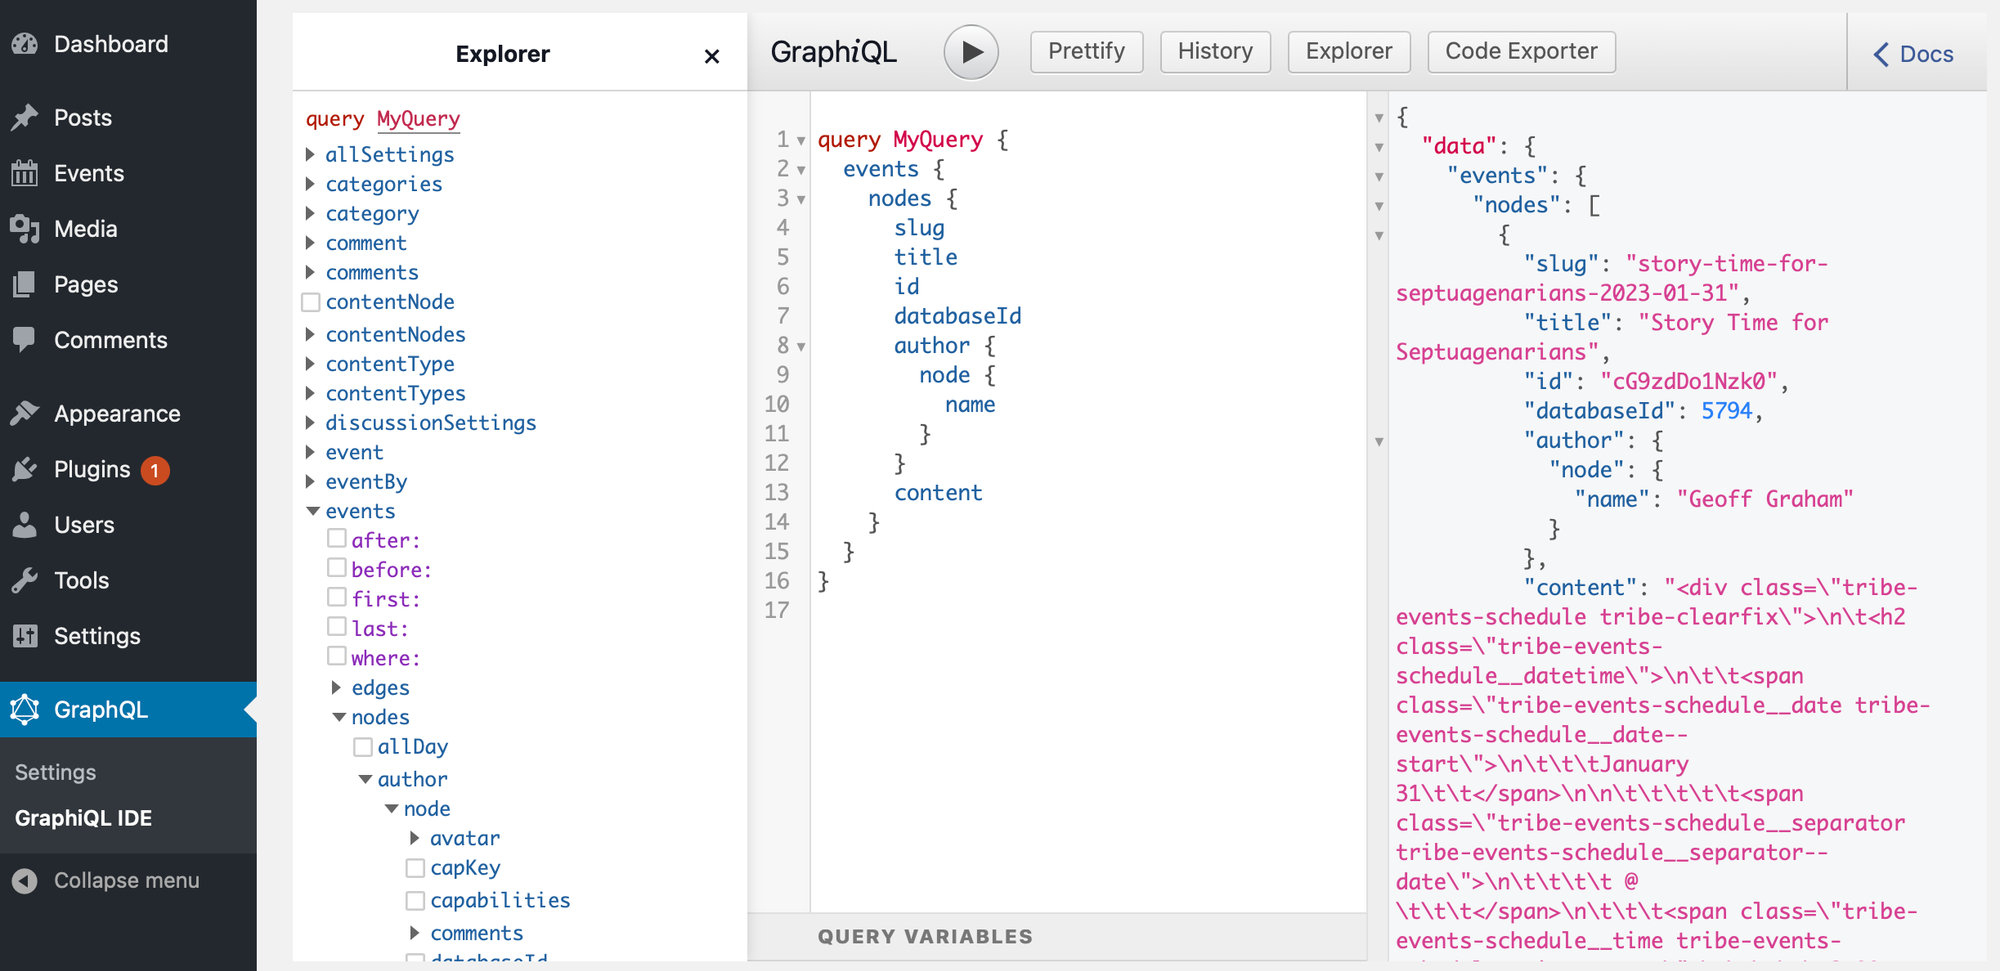Click the Plugins plug icon
Screen dimensions: 2000x971
click(x=25, y=470)
